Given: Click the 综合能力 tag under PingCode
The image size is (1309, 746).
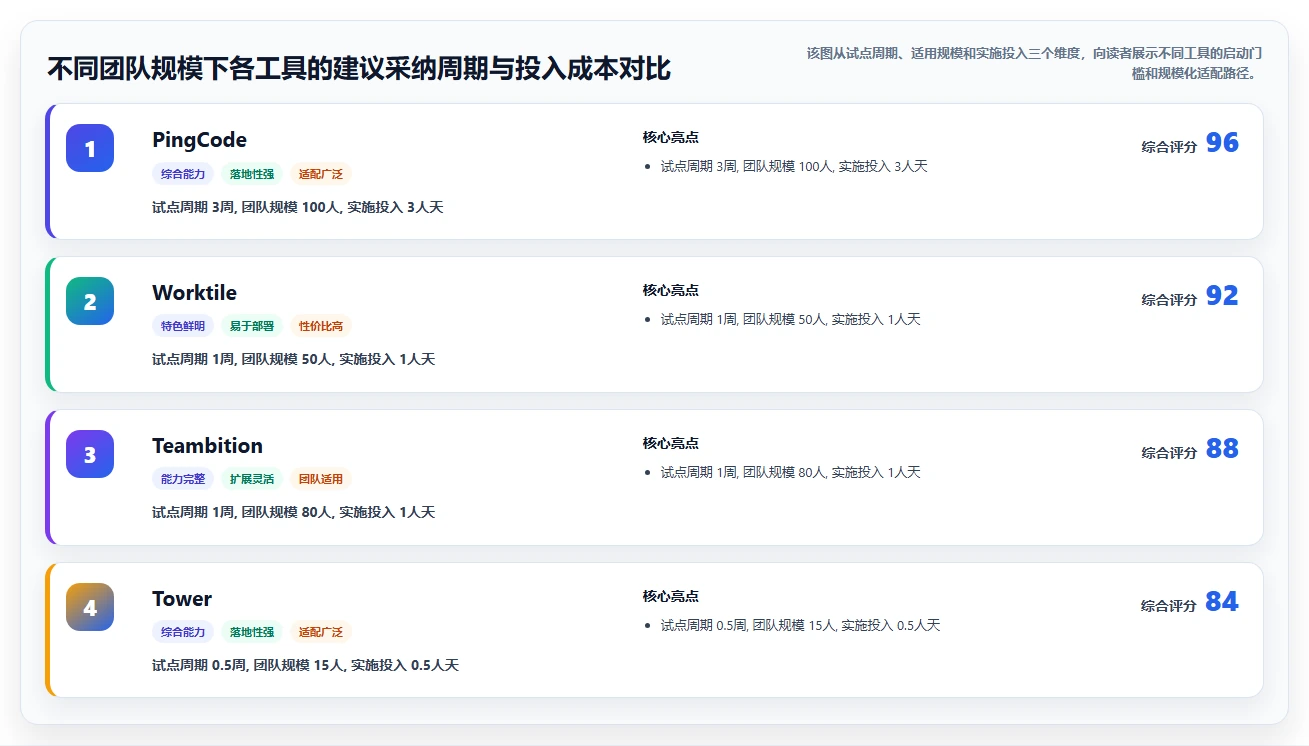Looking at the screenshot, I should [x=183, y=174].
